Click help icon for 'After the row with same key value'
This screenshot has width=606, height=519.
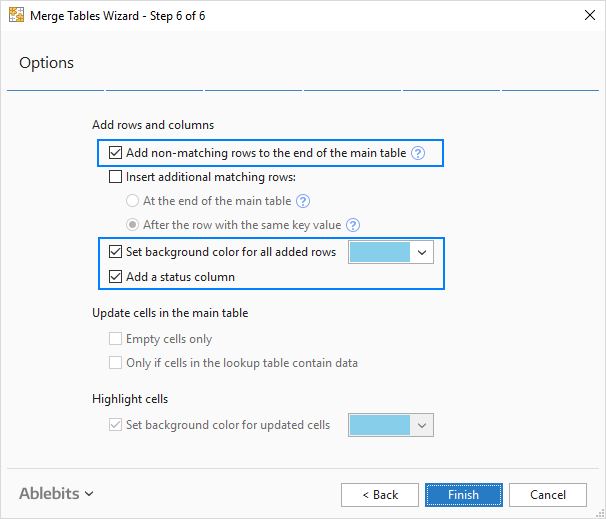tap(353, 225)
